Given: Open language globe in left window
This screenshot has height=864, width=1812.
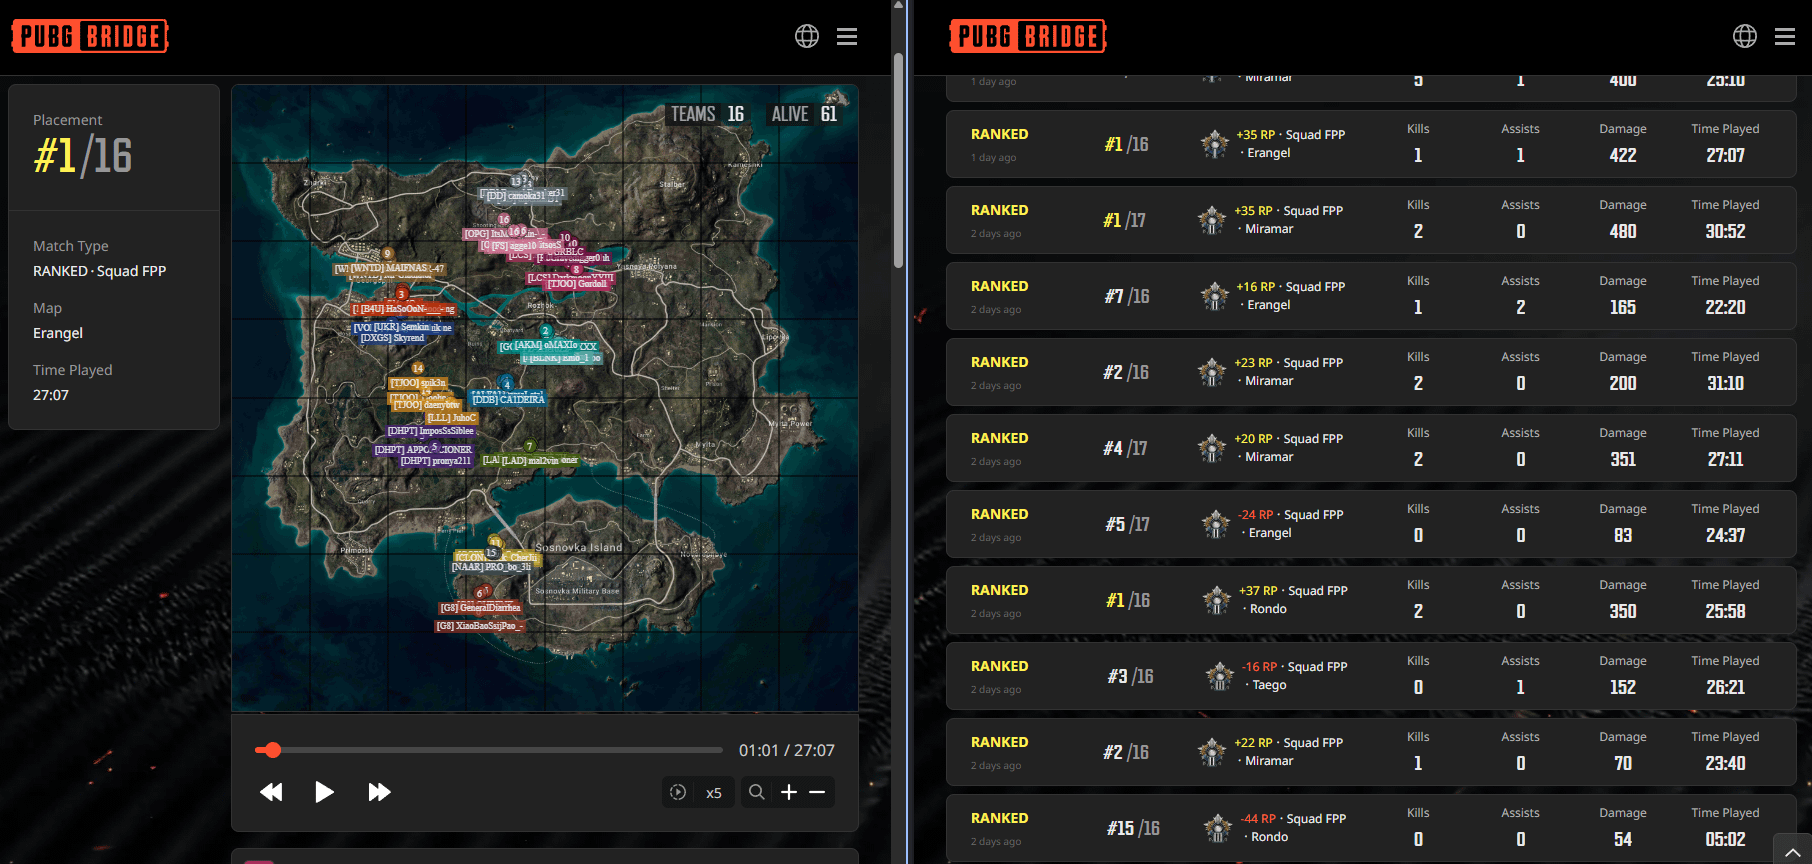Looking at the screenshot, I should 807,36.
